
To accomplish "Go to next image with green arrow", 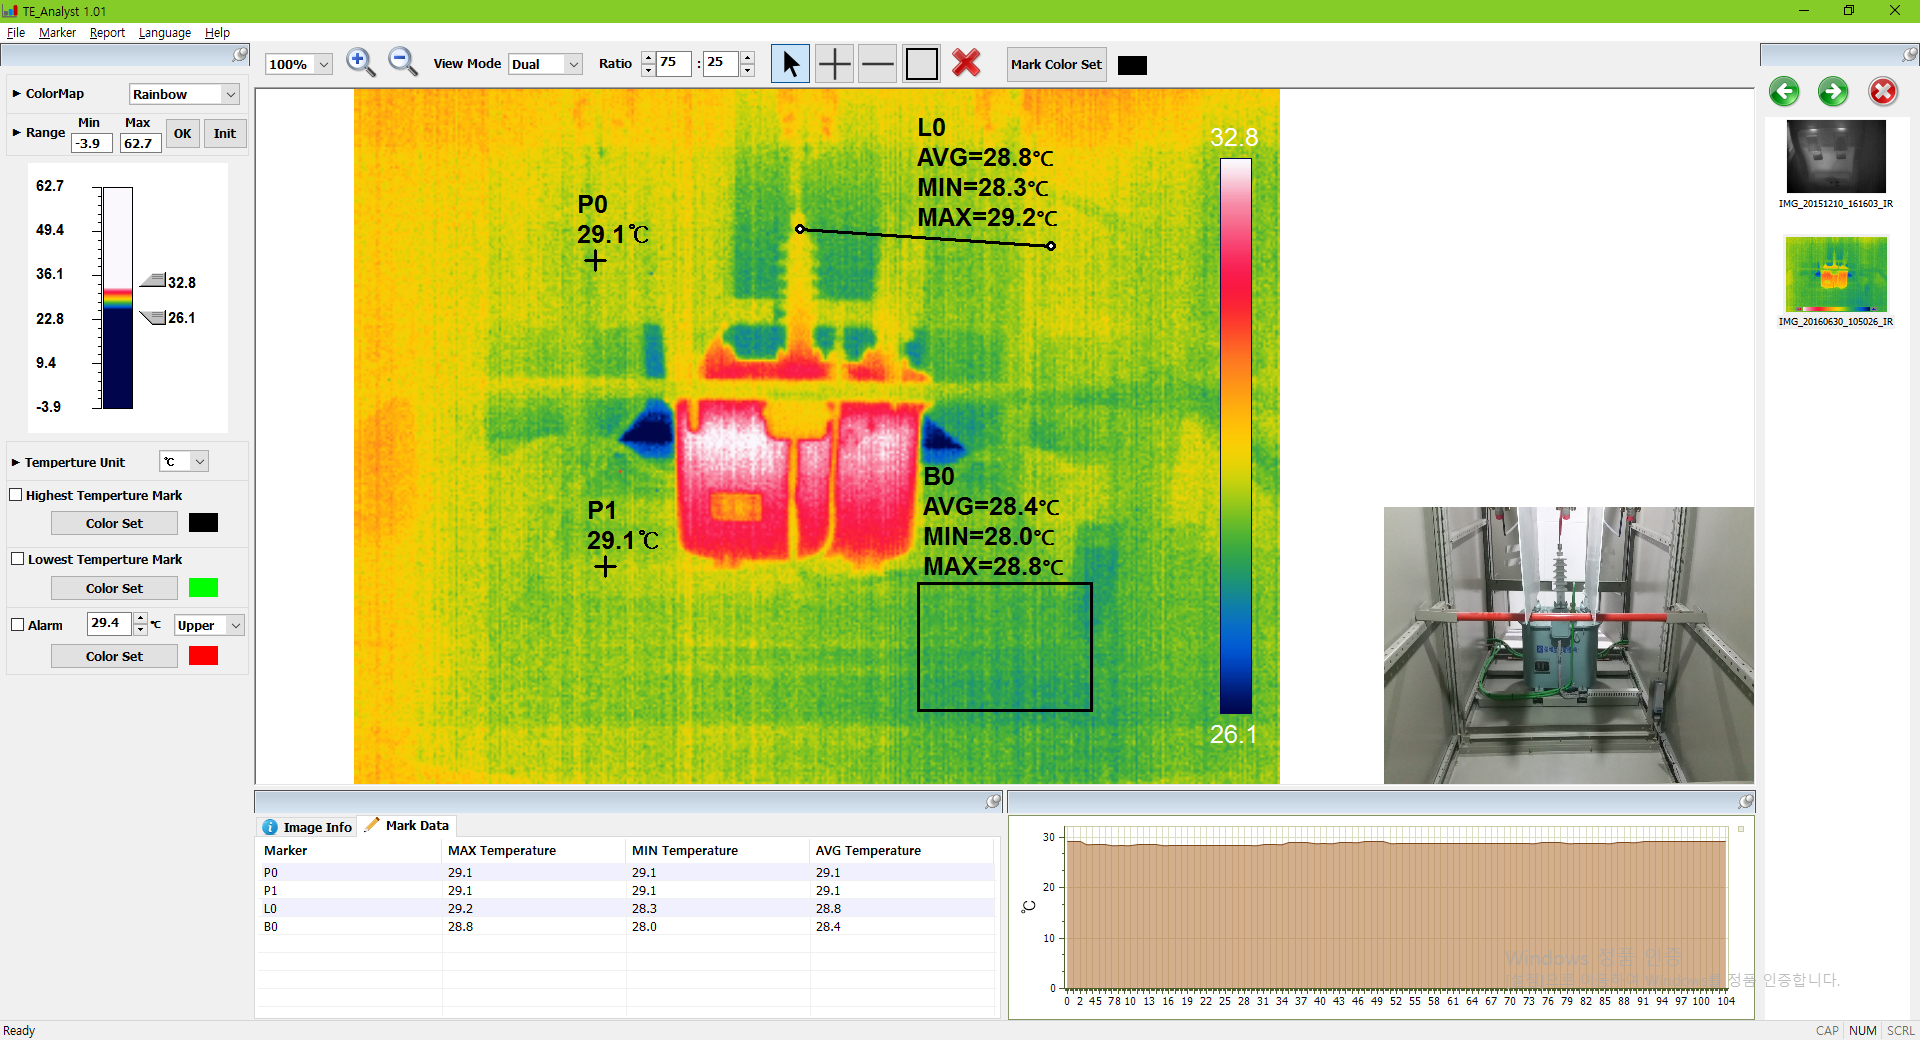I will tap(1833, 92).
